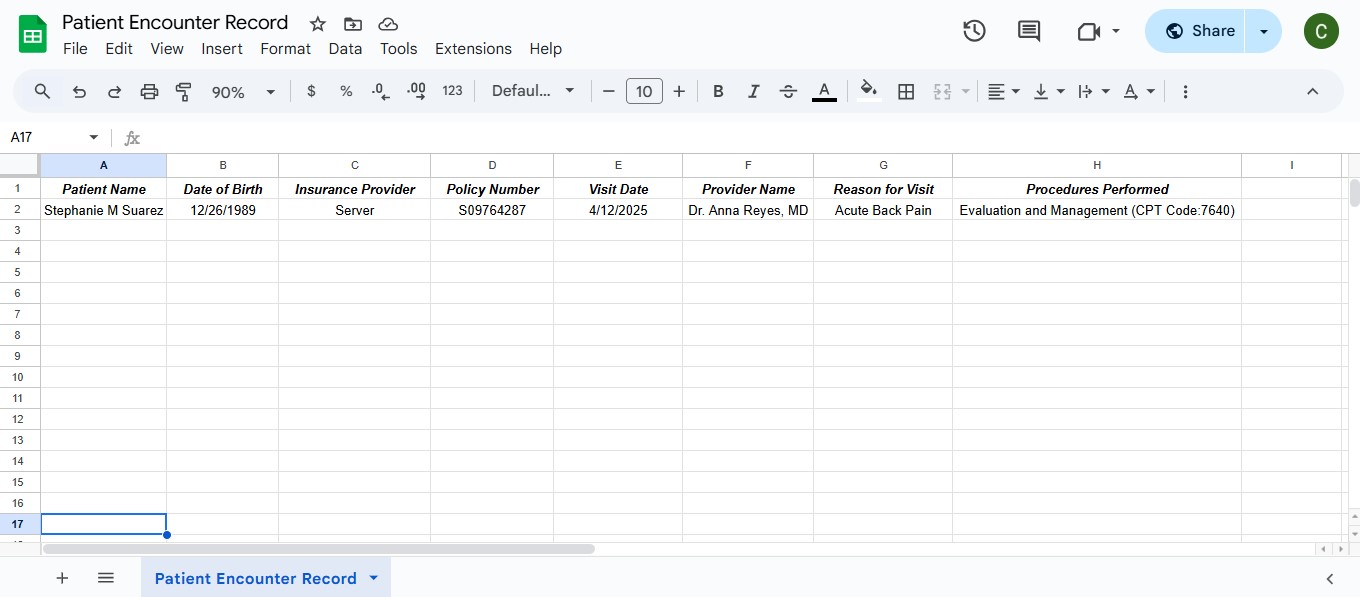Decrease decimal places
This screenshot has width=1360, height=597.
381,91
